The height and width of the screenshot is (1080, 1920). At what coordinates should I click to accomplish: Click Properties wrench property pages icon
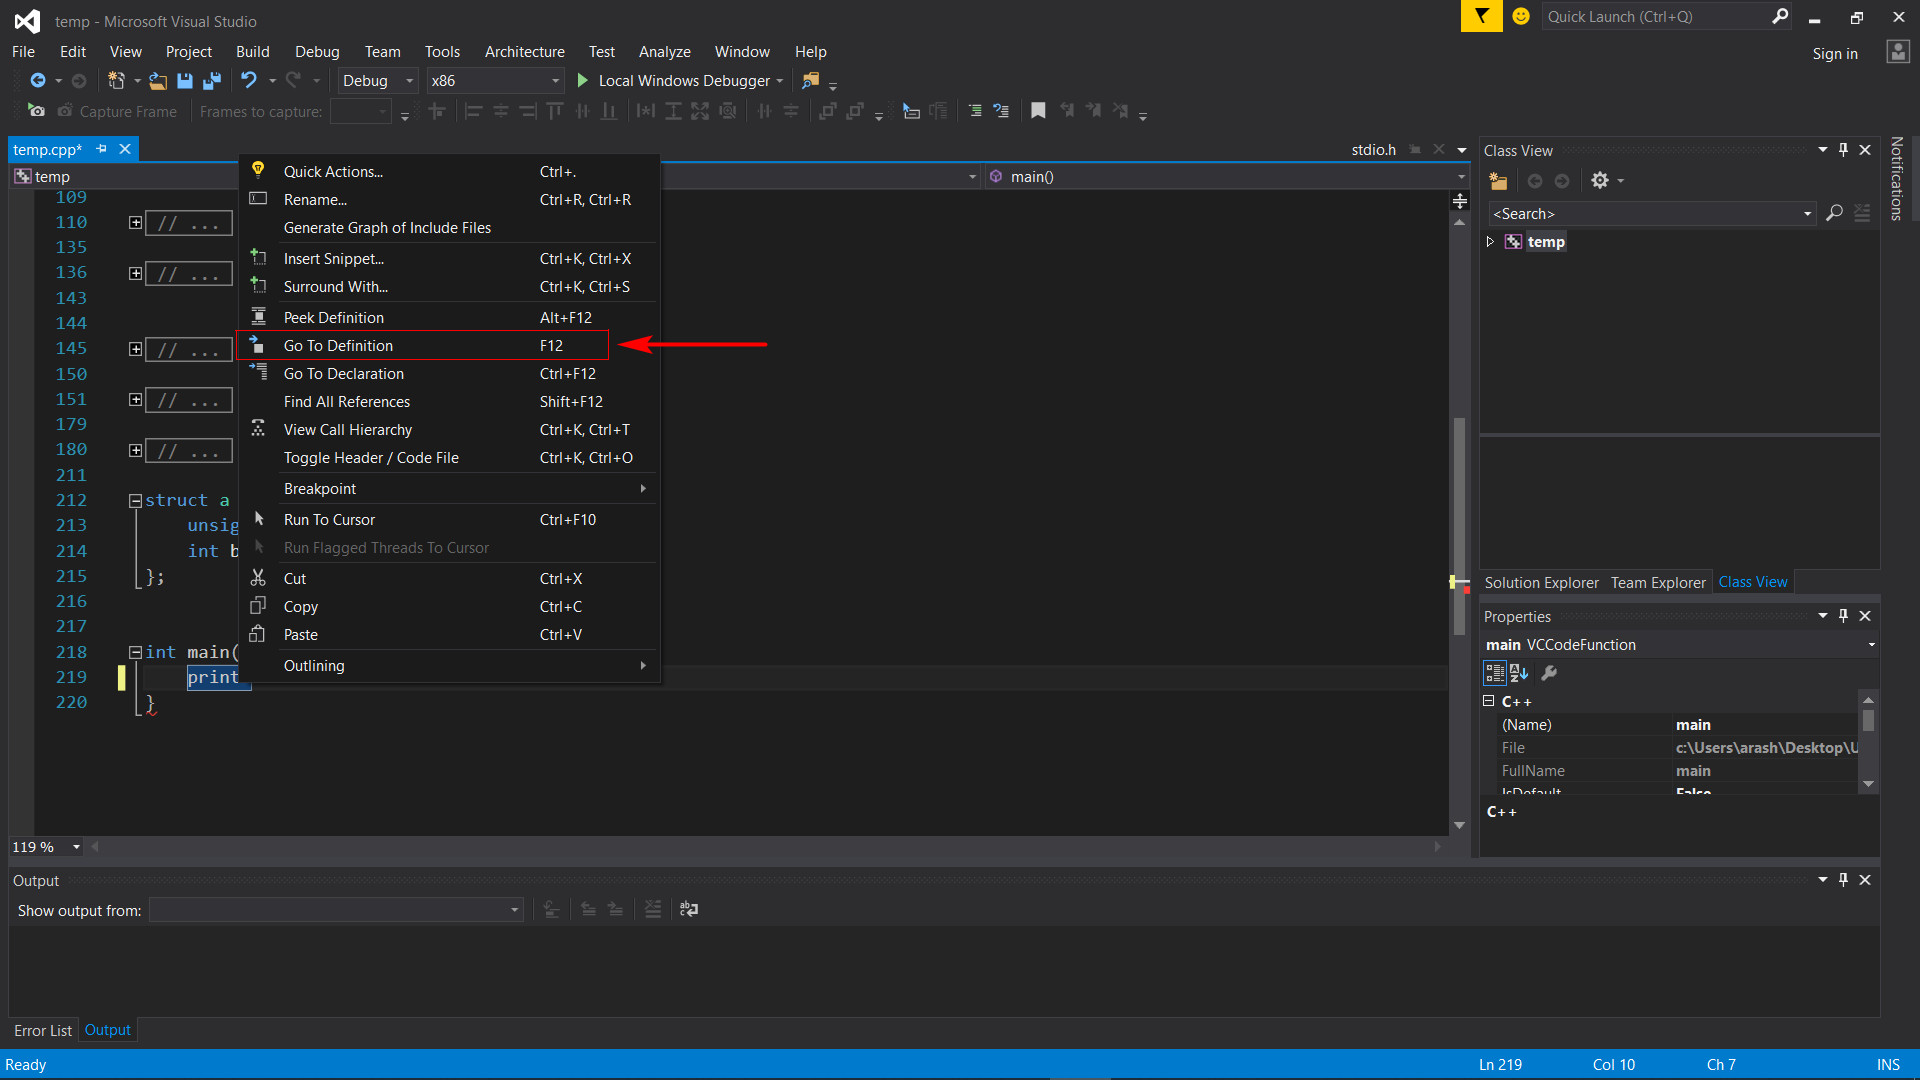tap(1549, 673)
